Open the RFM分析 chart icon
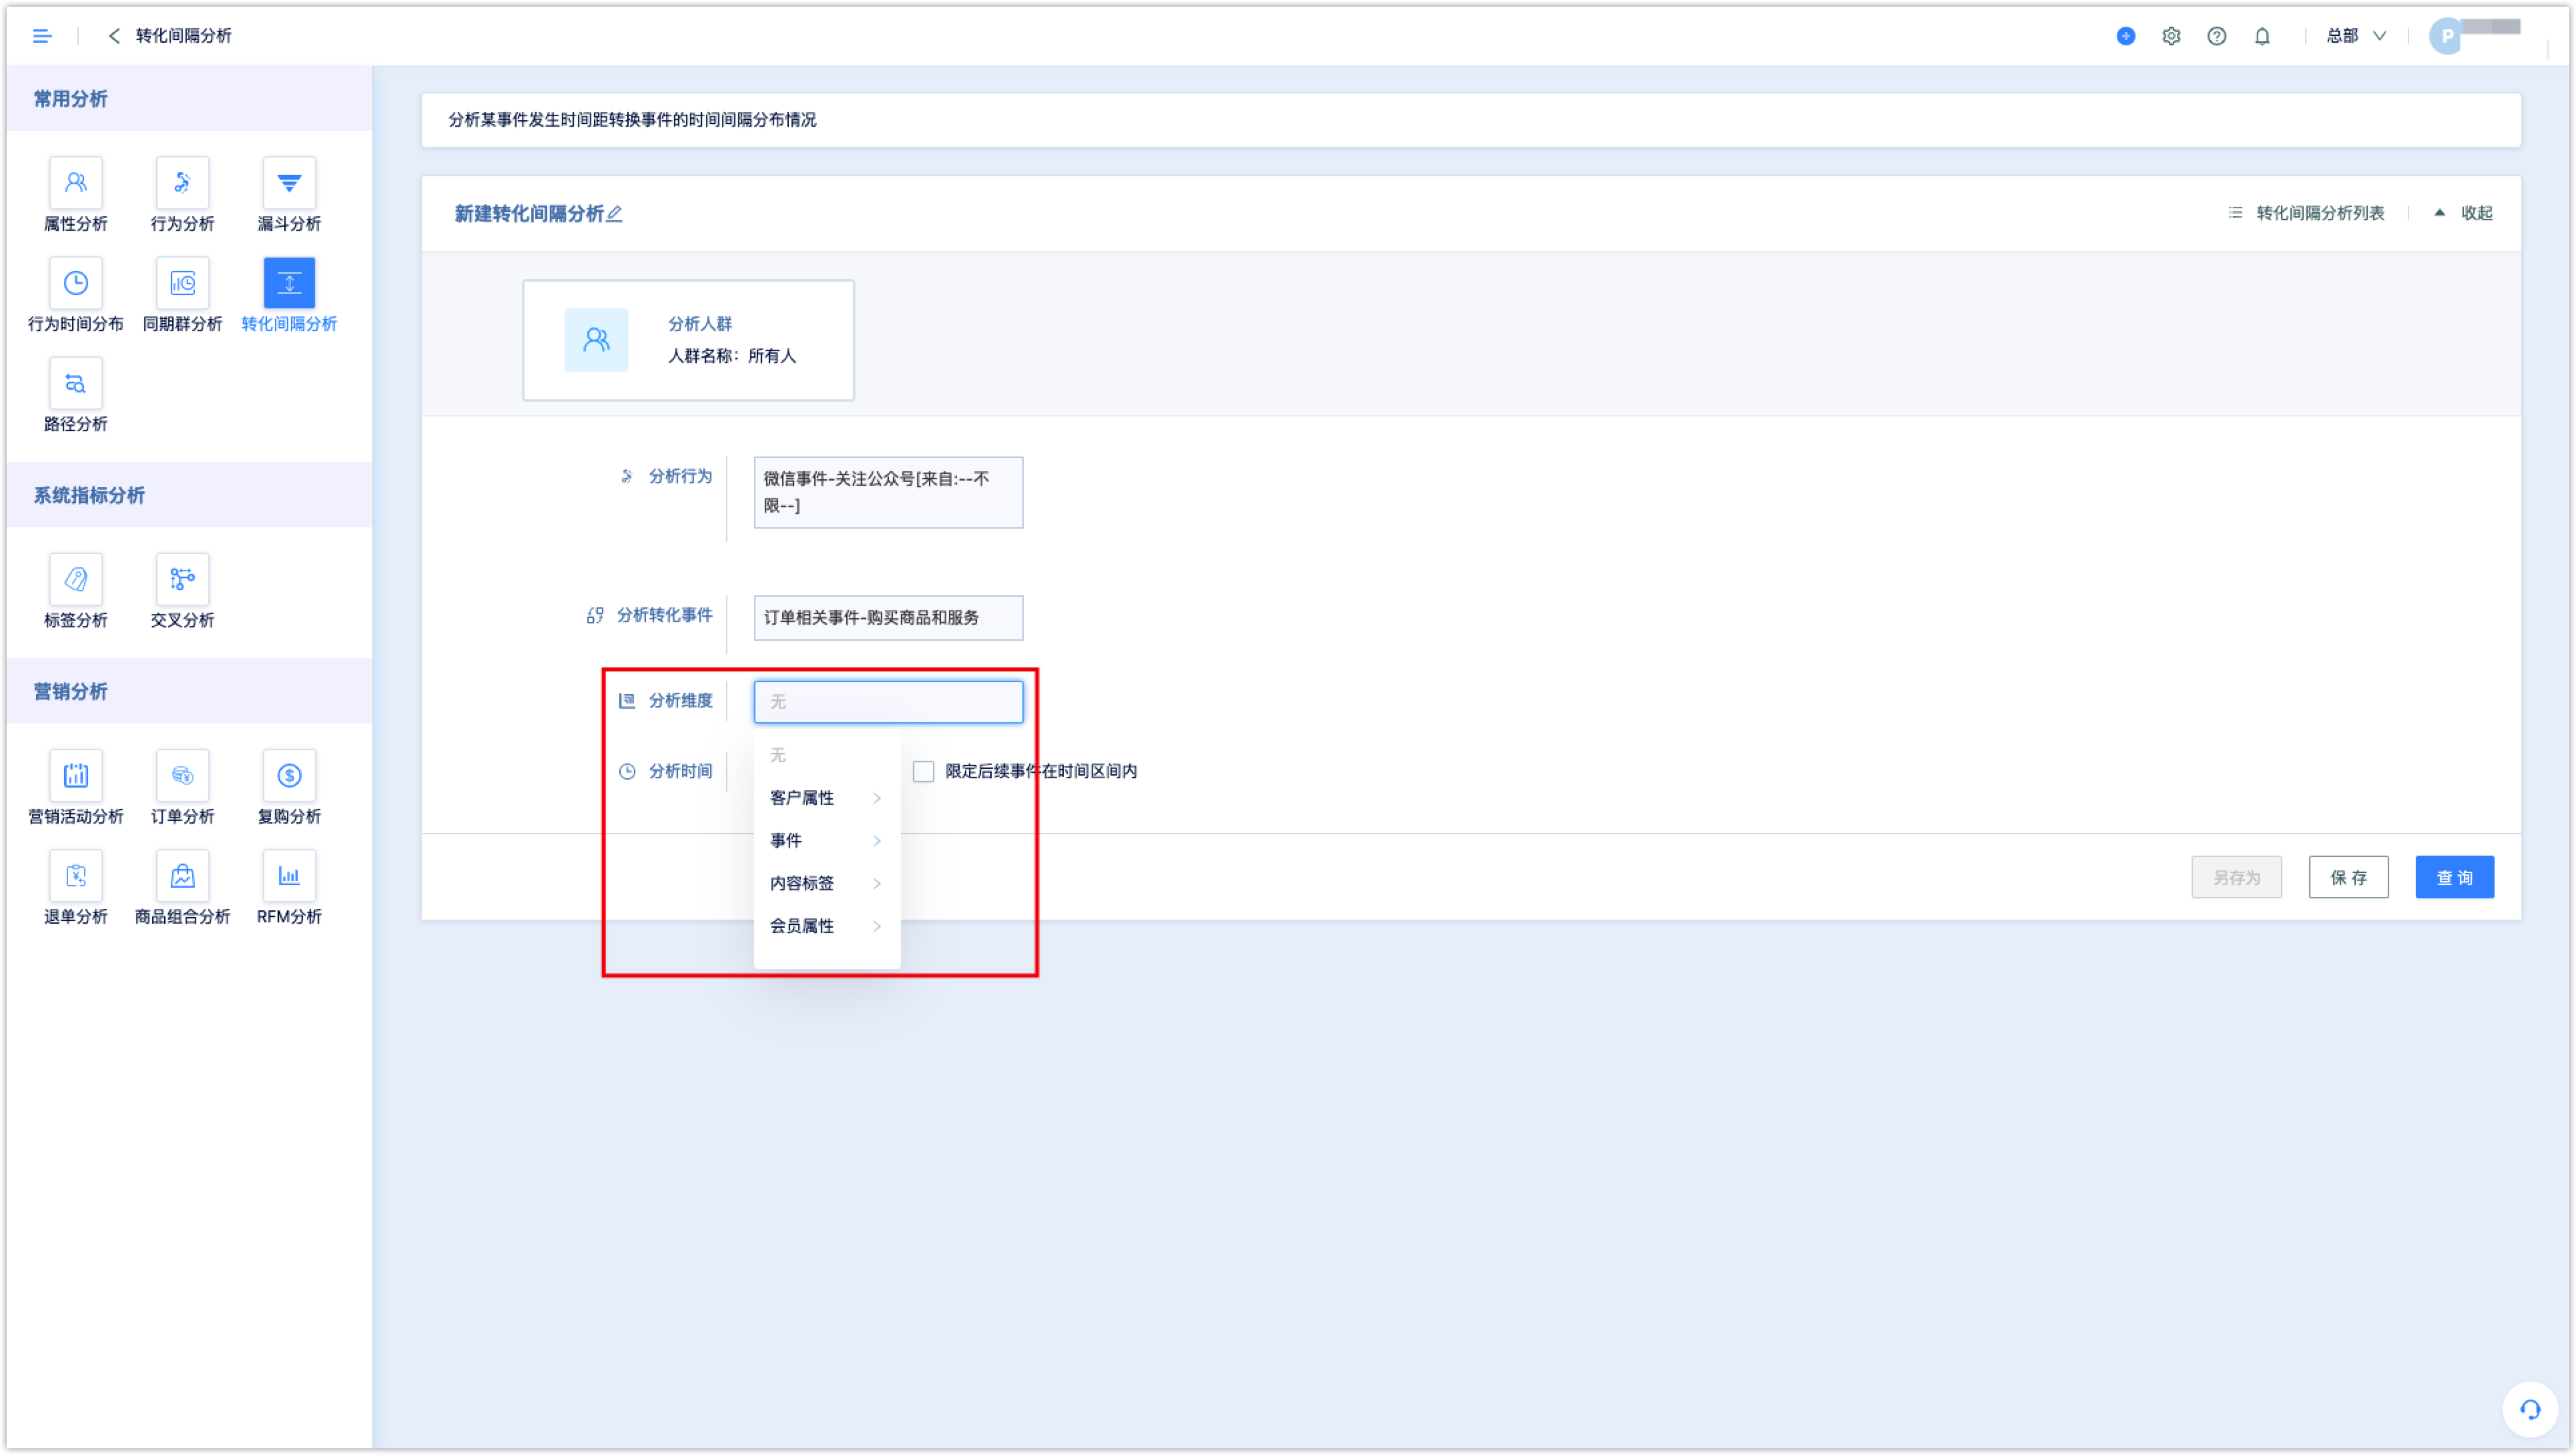 pyautogui.click(x=289, y=875)
